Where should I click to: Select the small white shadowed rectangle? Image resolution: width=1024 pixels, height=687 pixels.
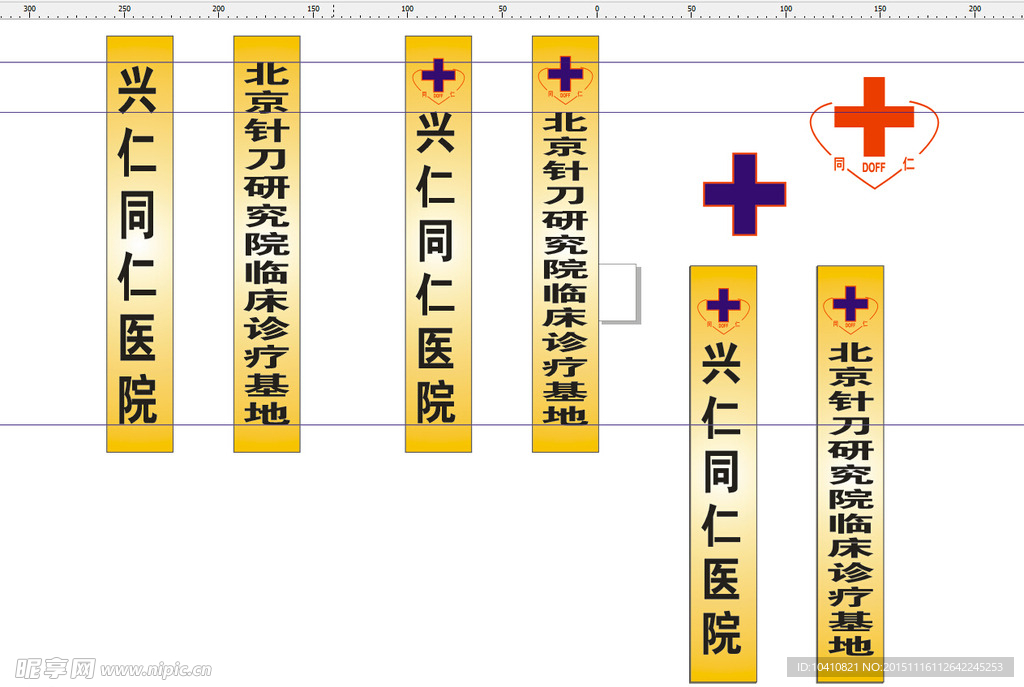coord(619,293)
